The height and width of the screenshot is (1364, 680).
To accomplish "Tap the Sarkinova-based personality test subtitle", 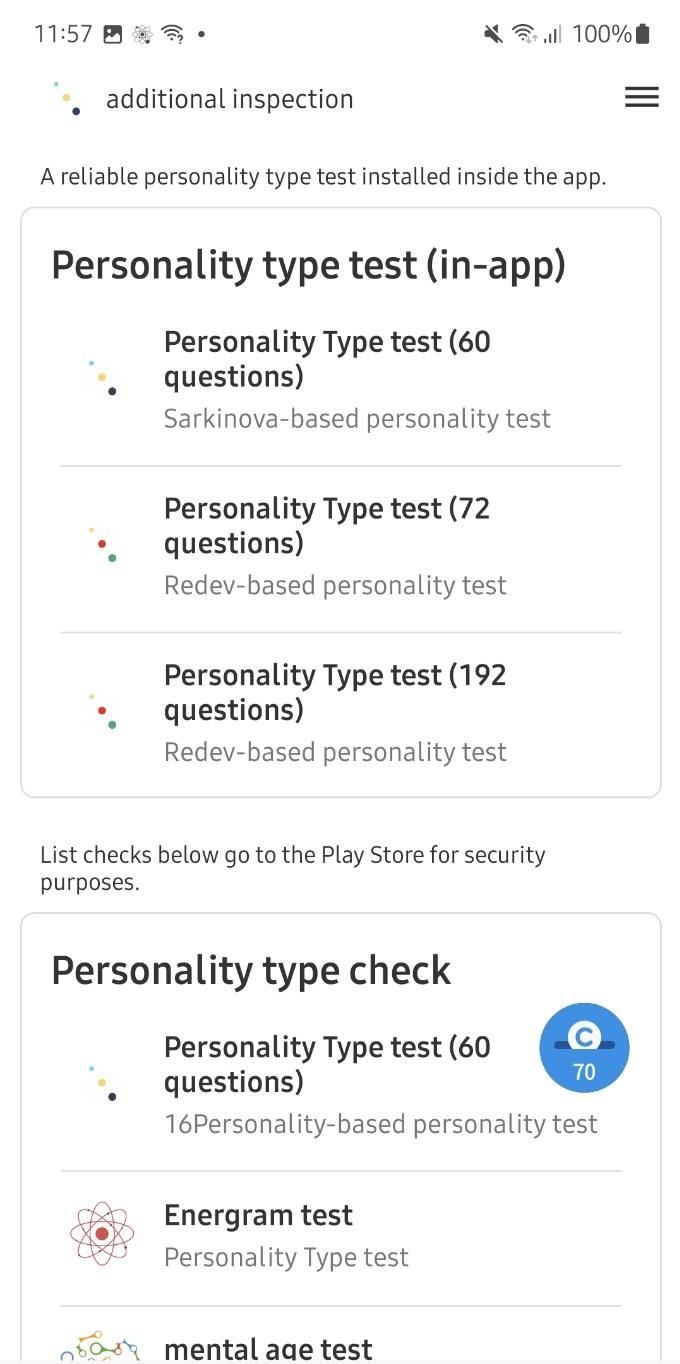I will 357,418.
